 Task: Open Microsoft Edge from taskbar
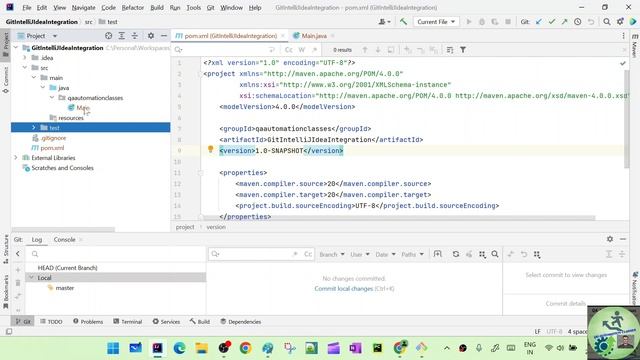(179, 348)
